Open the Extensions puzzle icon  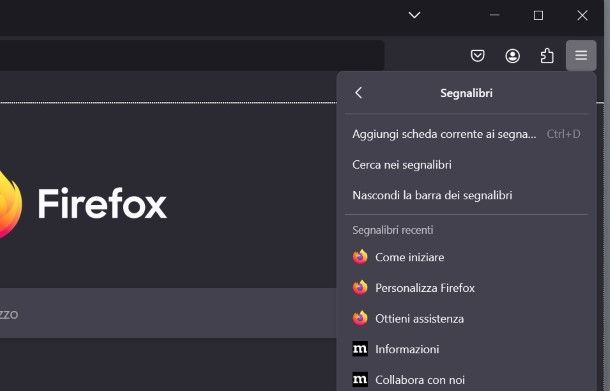(547, 56)
